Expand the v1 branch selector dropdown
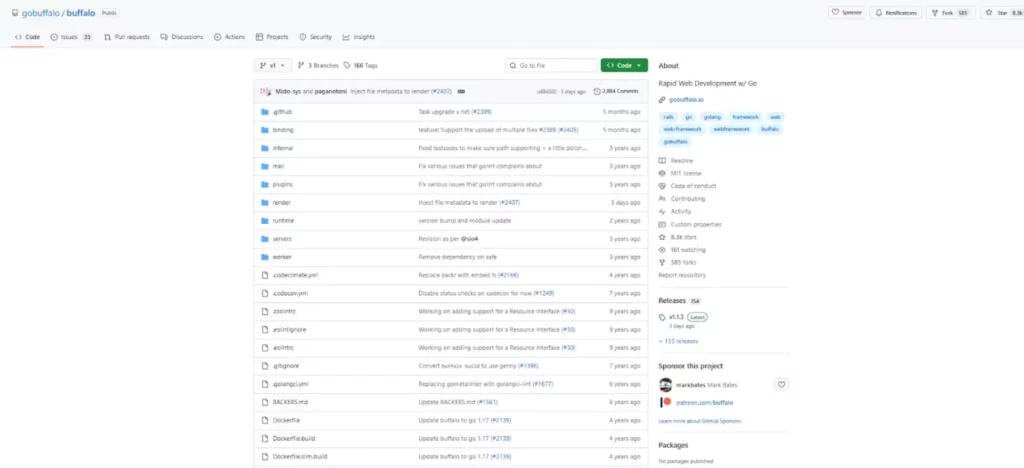1024x468 pixels. 273,65
